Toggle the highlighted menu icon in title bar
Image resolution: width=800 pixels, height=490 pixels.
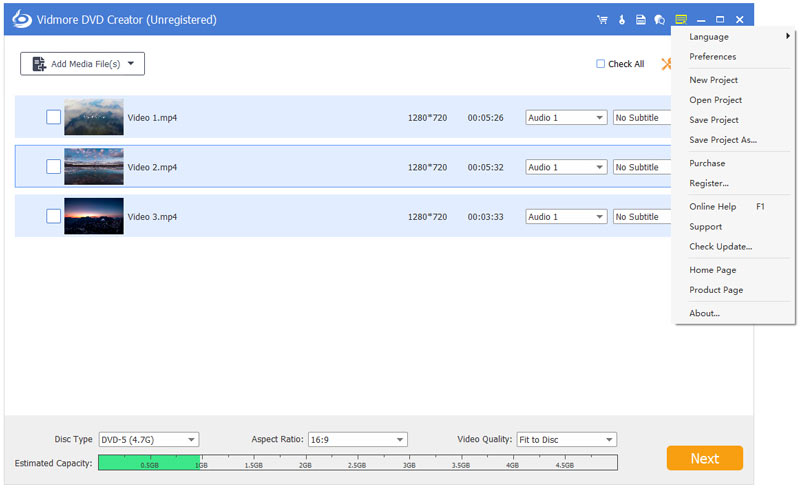point(681,19)
